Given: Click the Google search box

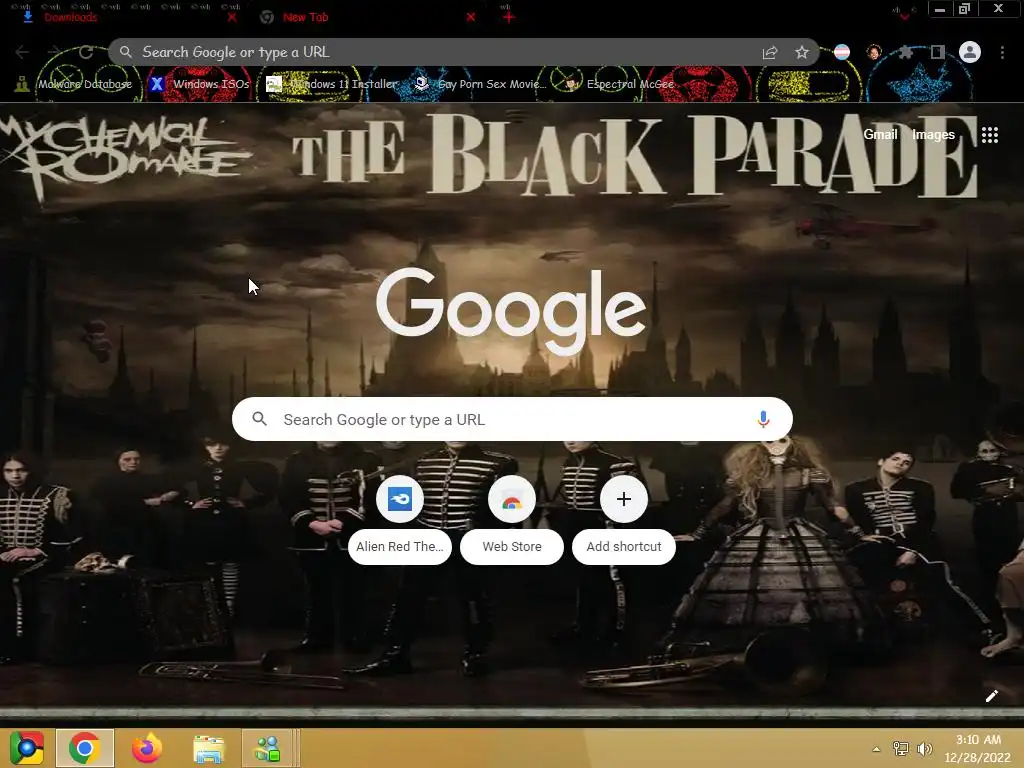Looking at the screenshot, I should 512,419.
